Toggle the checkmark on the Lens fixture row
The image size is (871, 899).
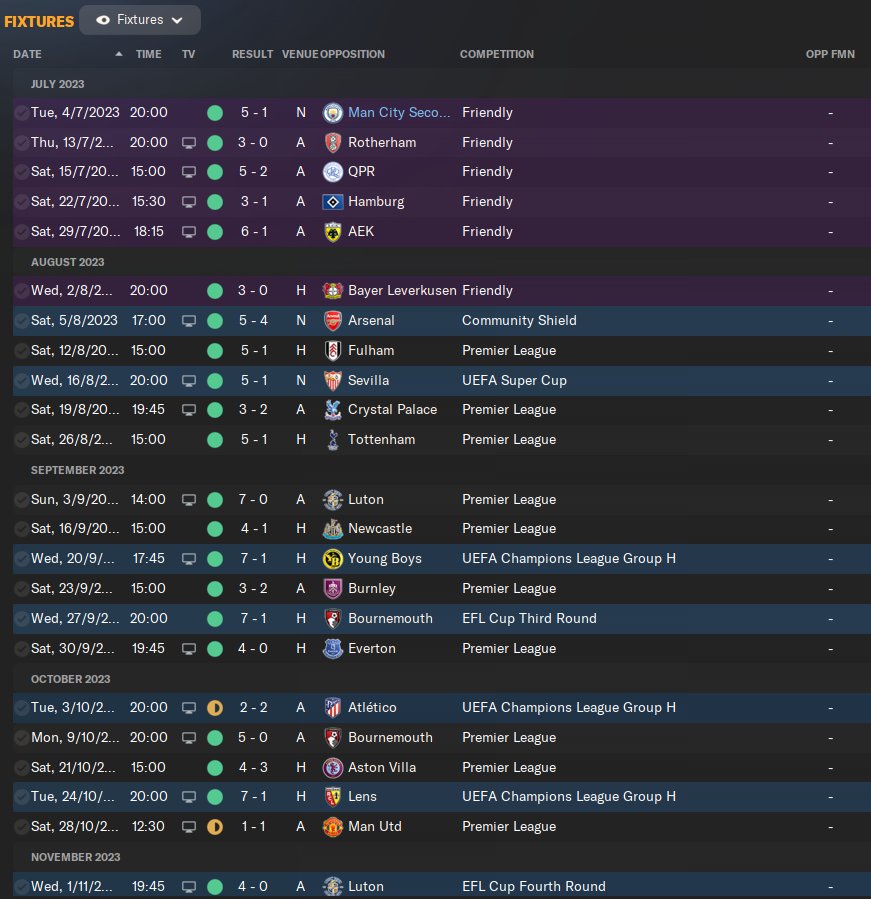[21, 797]
